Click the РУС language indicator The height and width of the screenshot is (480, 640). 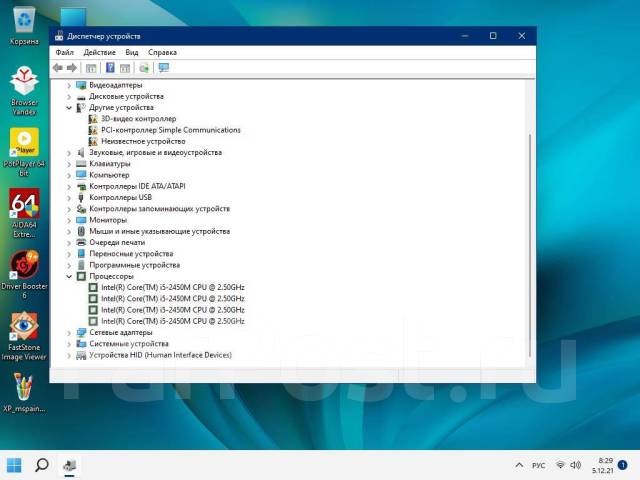coord(538,465)
